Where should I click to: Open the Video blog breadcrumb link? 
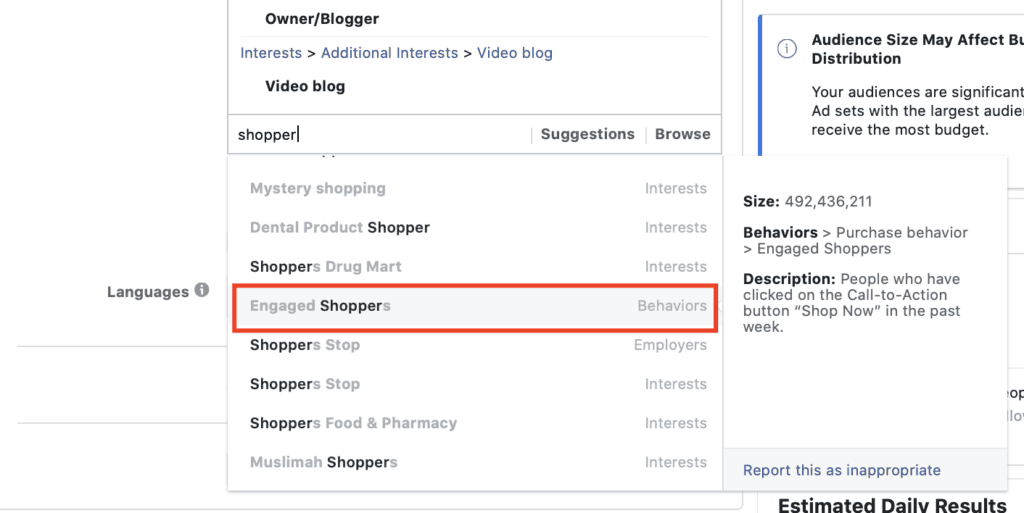515,53
